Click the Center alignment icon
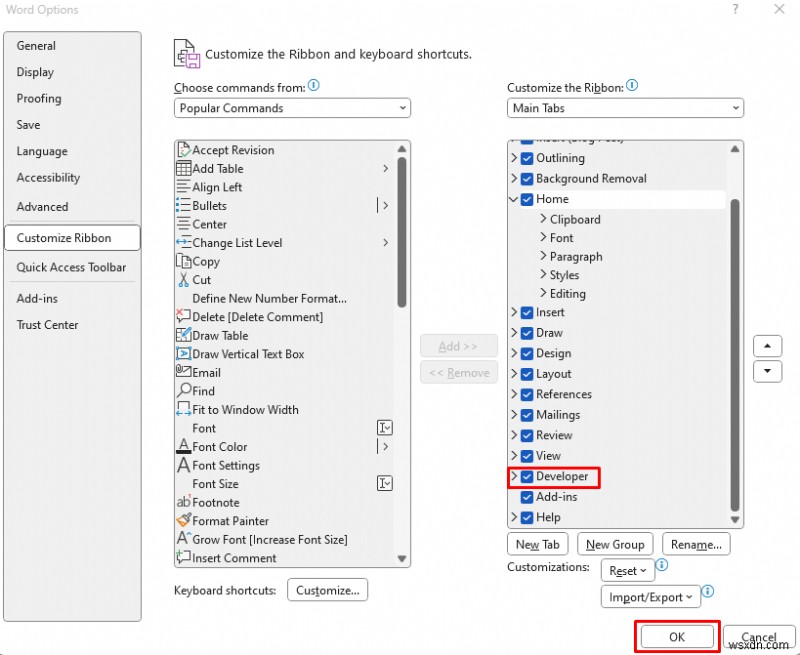The width and height of the screenshot is (800, 655). pyautogui.click(x=183, y=224)
